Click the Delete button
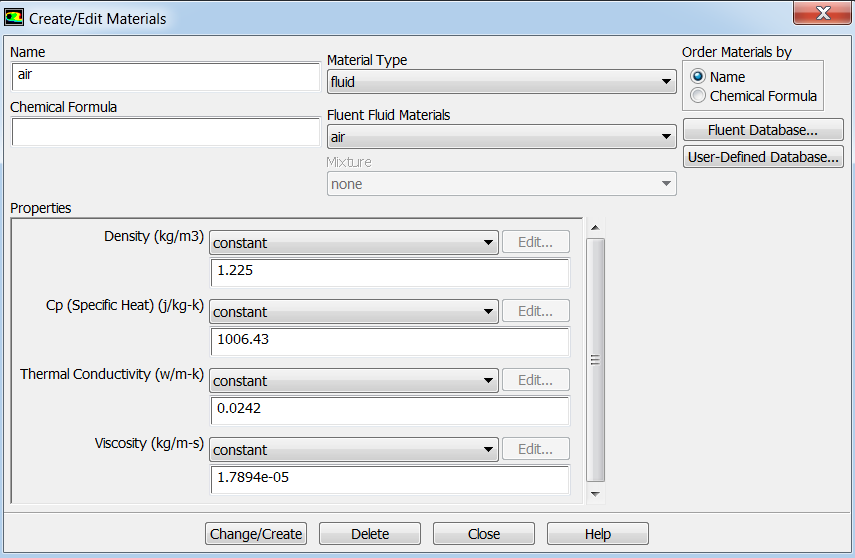855x558 pixels. pos(370,533)
